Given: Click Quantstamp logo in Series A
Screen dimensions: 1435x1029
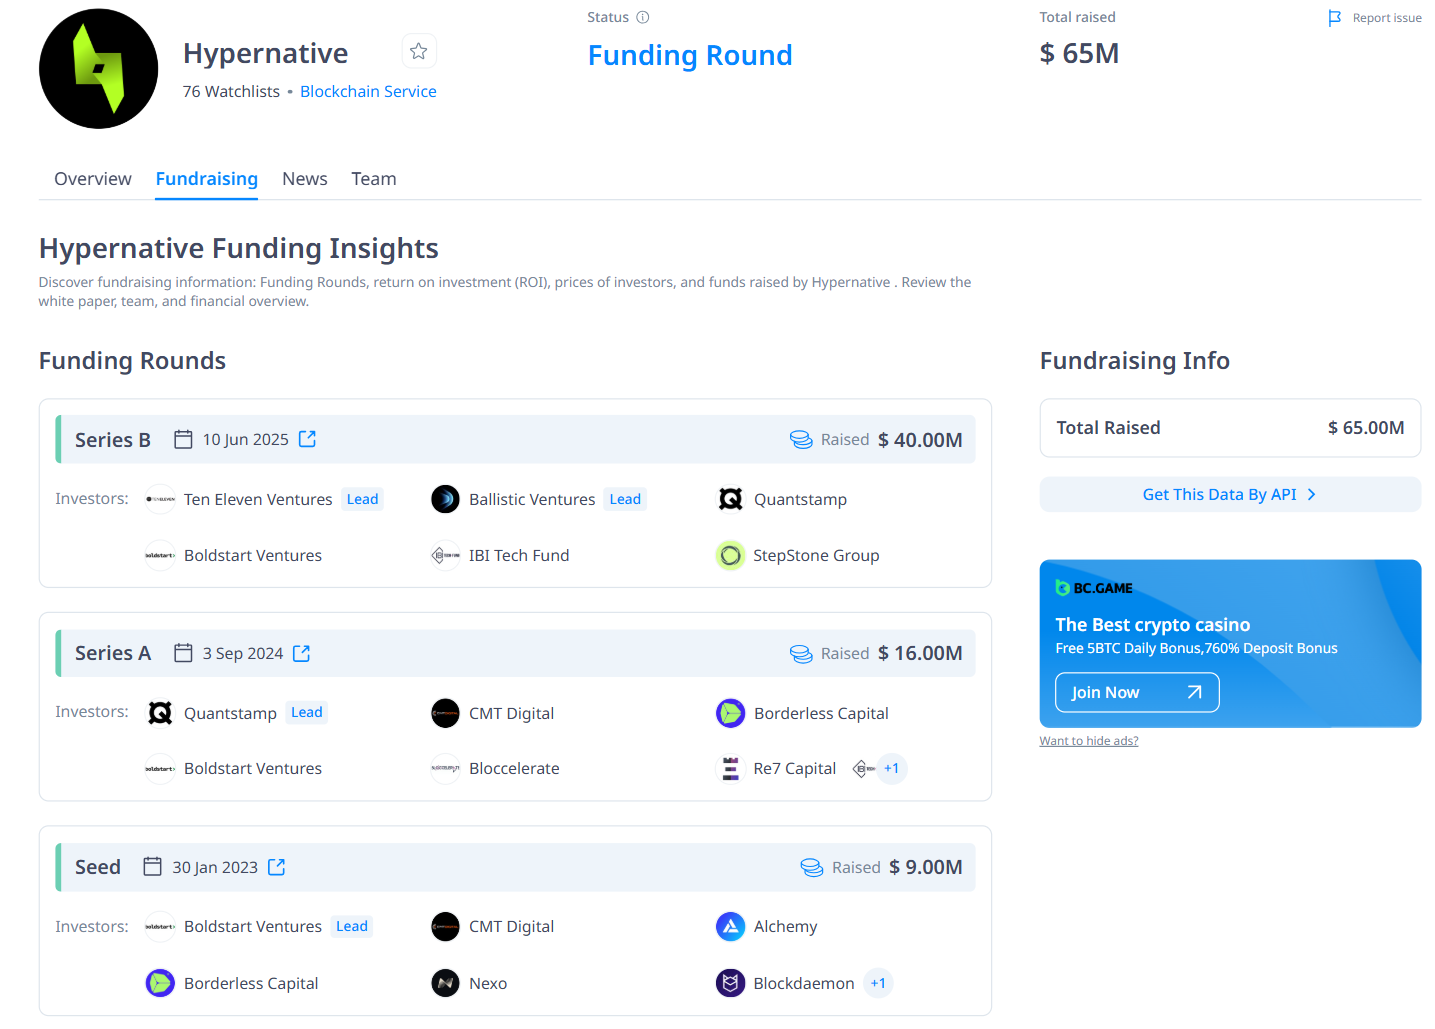Looking at the screenshot, I should point(160,713).
